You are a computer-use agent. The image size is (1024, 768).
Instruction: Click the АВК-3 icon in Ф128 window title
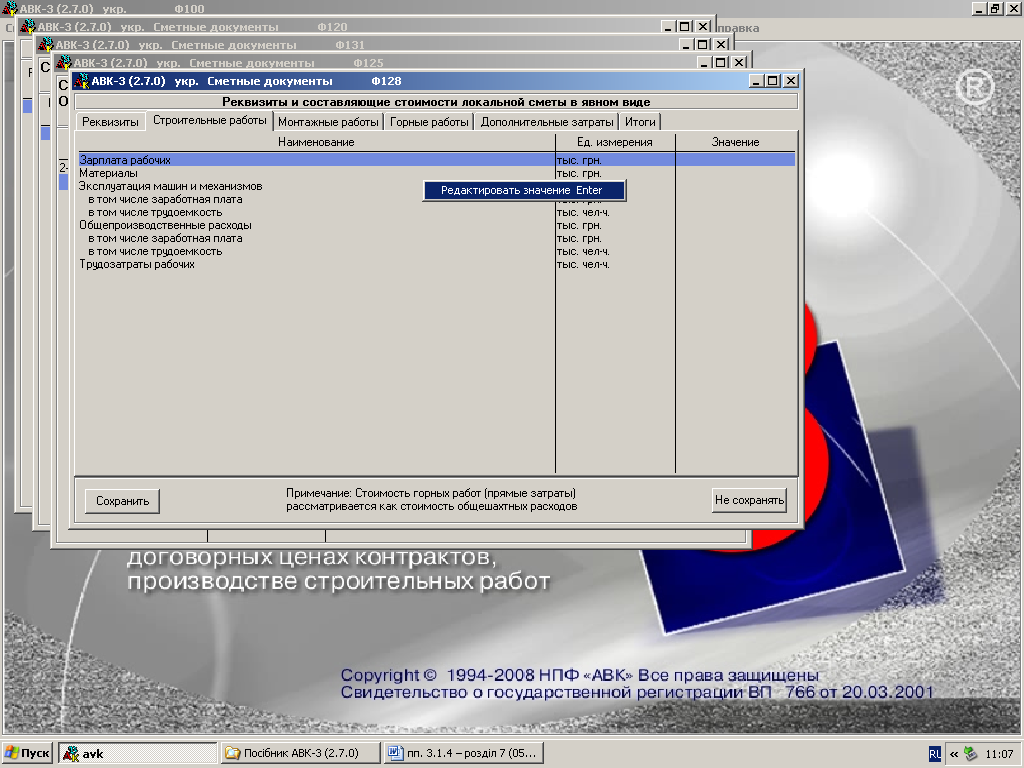coord(82,81)
